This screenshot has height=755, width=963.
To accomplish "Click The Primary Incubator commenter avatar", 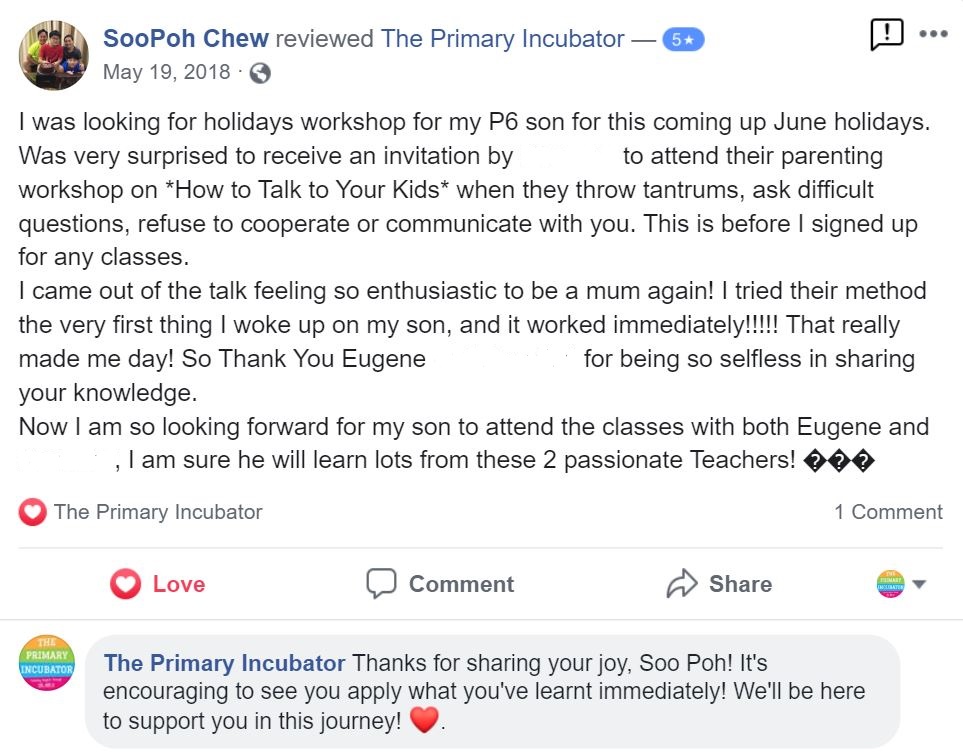I will click(47, 663).
